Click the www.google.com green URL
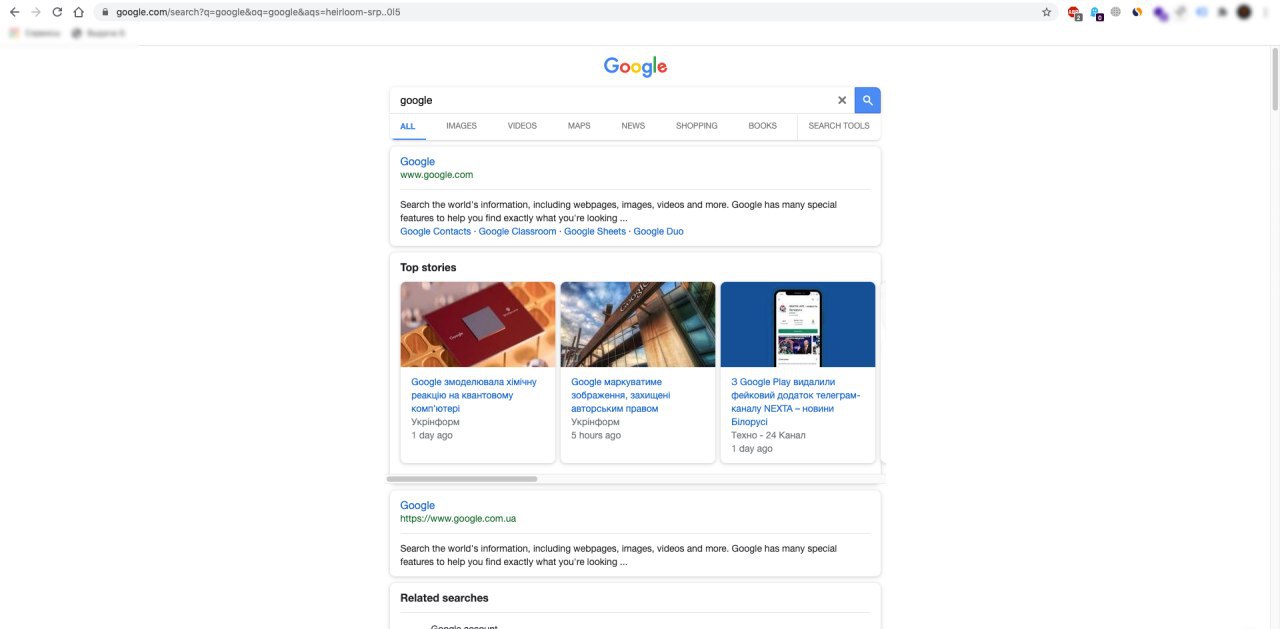The height and width of the screenshot is (629, 1280). point(436,175)
